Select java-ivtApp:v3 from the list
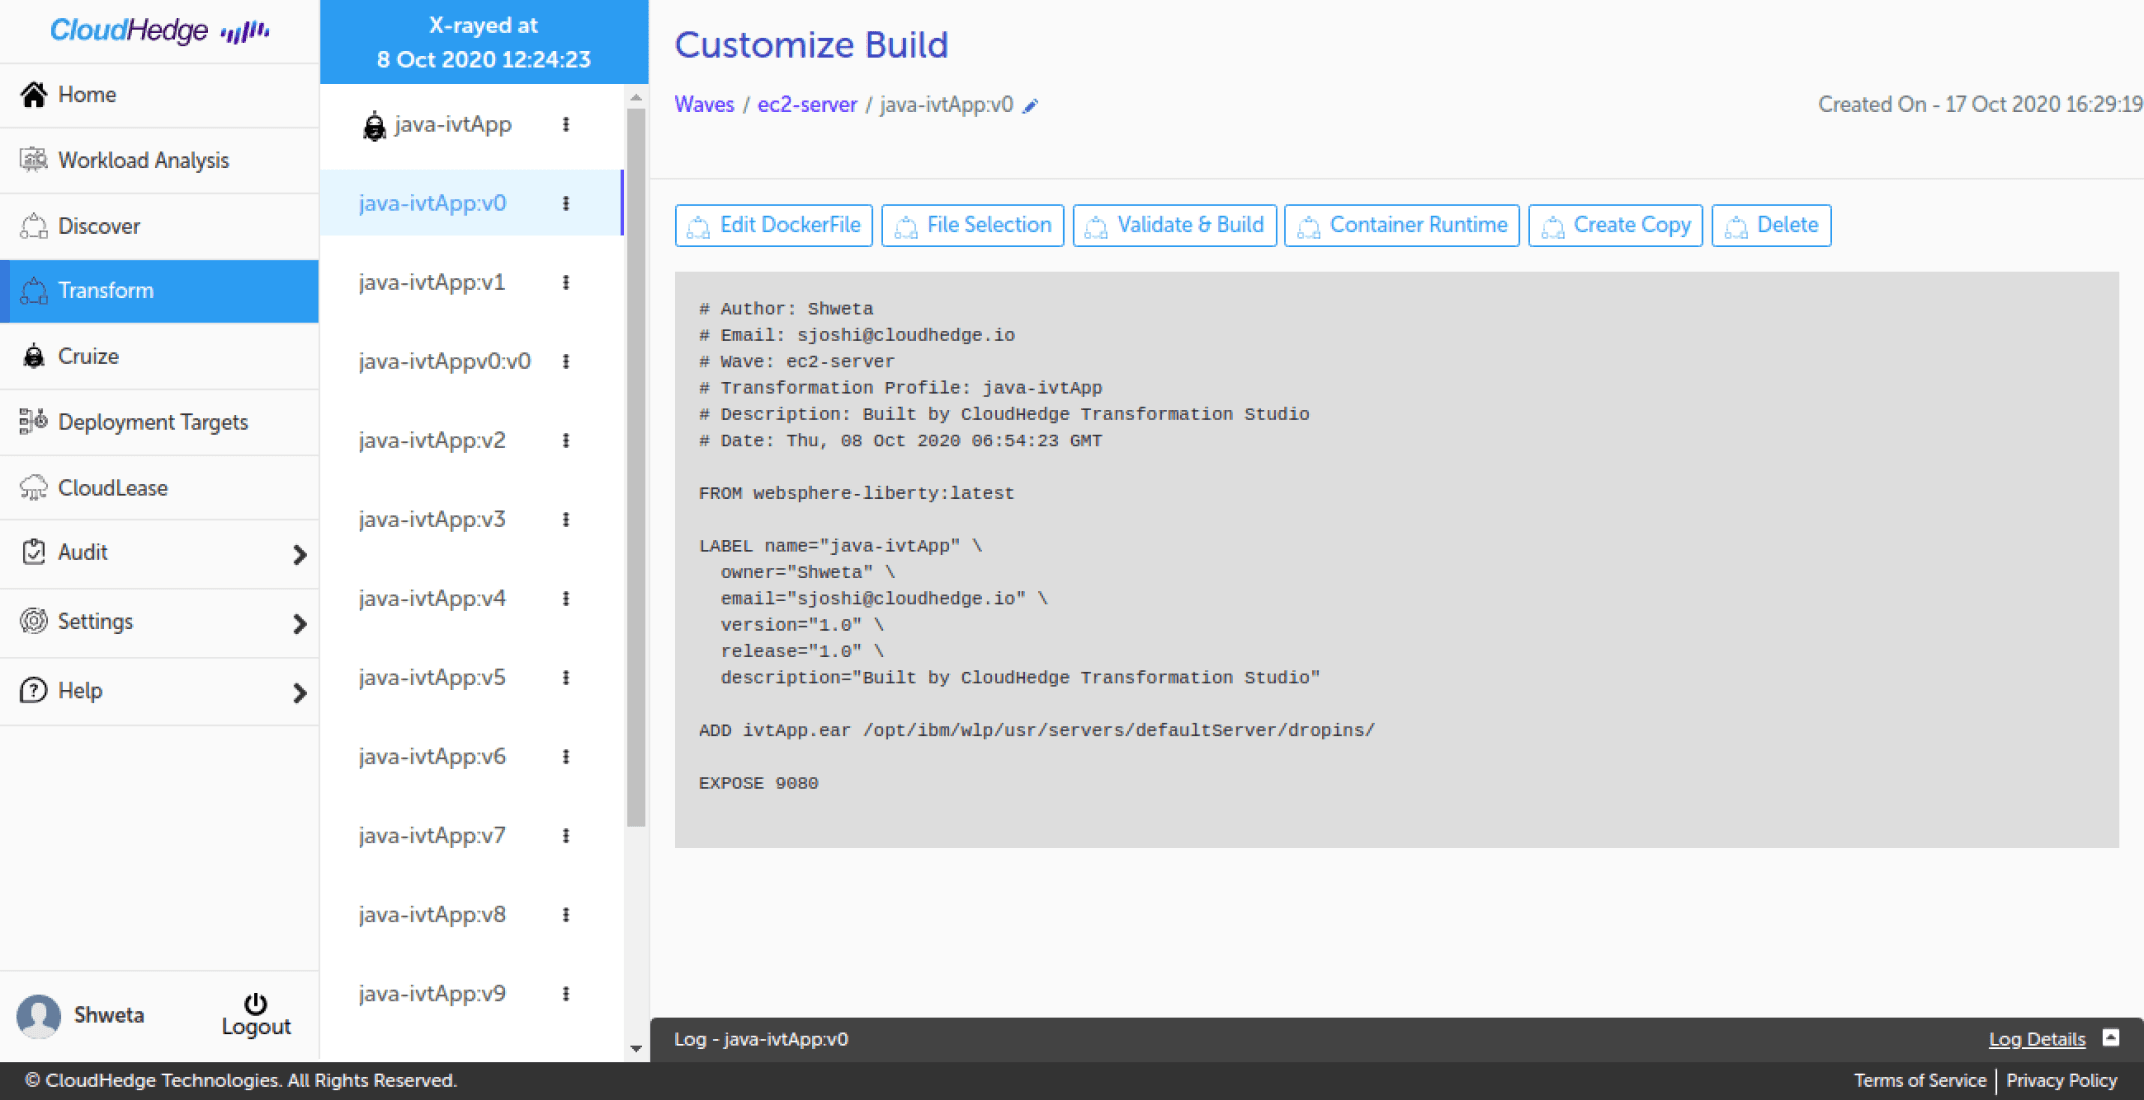The width and height of the screenshot is (2144, 1100). [432, 519]
